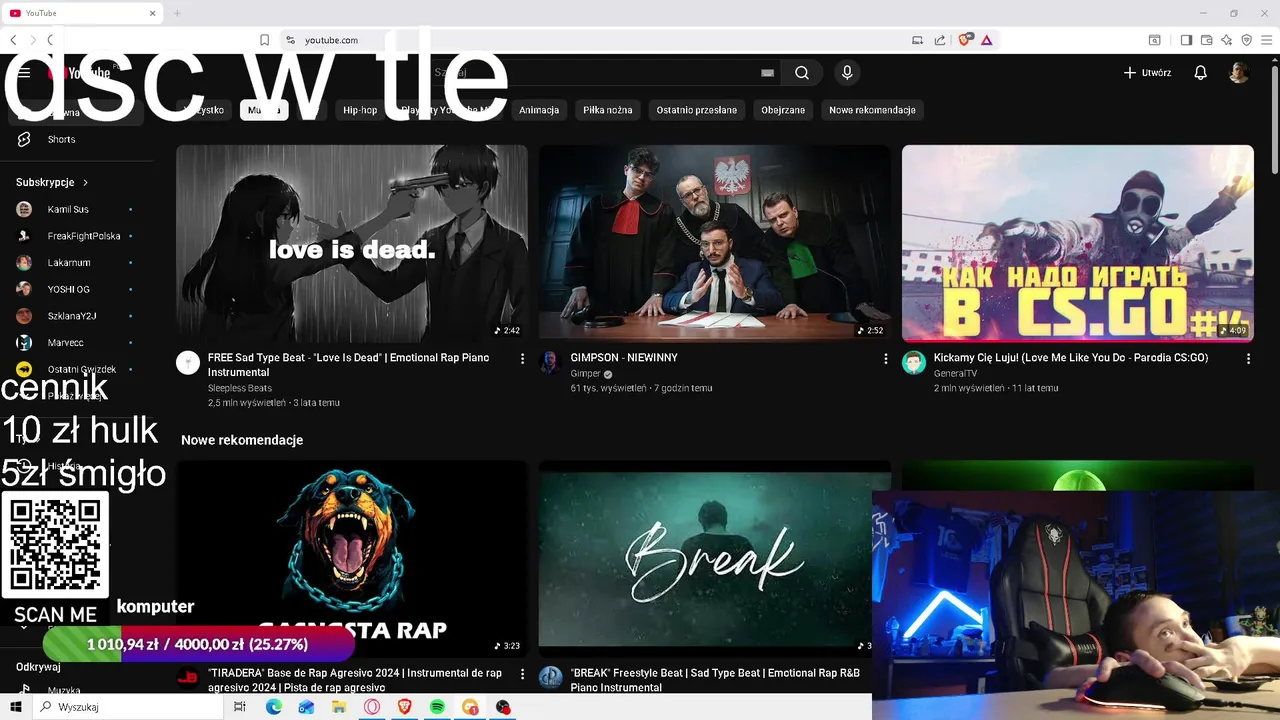Play the CS:GO parody thumbnail
The height and width of the screenshot is (720, 1280).
tap(1078, 243)
